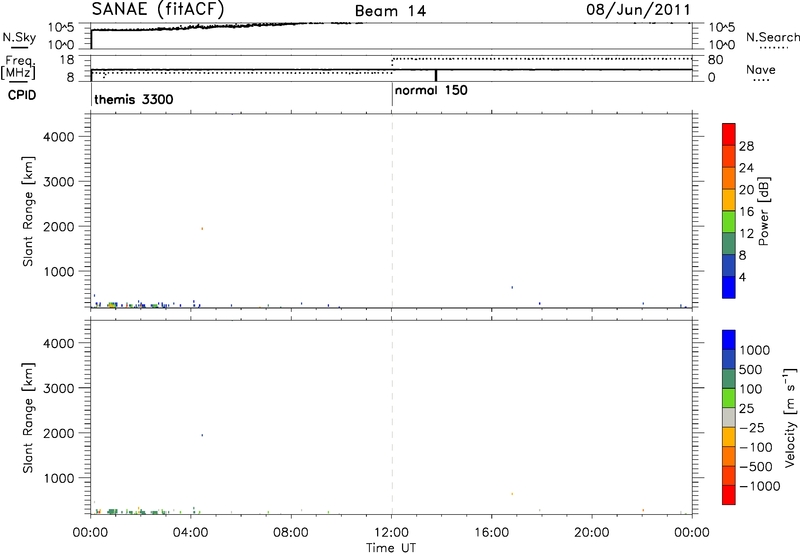The image size is (800, 554).
Task: Select the "28" Power colorbar tick label
Action: 746,146
